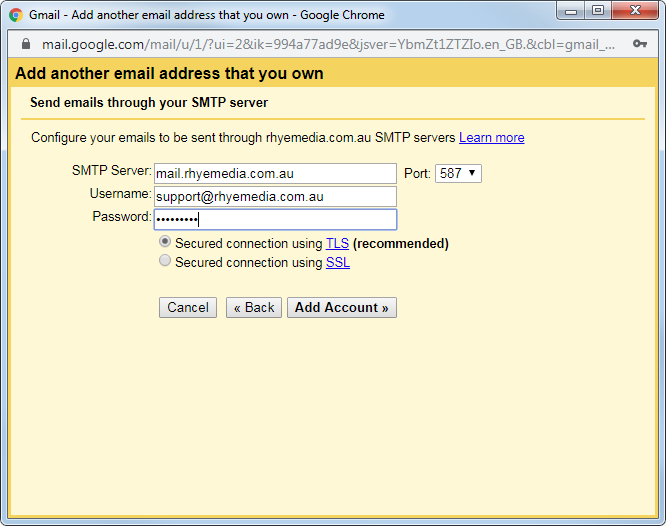
Task: Focus the Username input field
Action: [x=275, y=196]
